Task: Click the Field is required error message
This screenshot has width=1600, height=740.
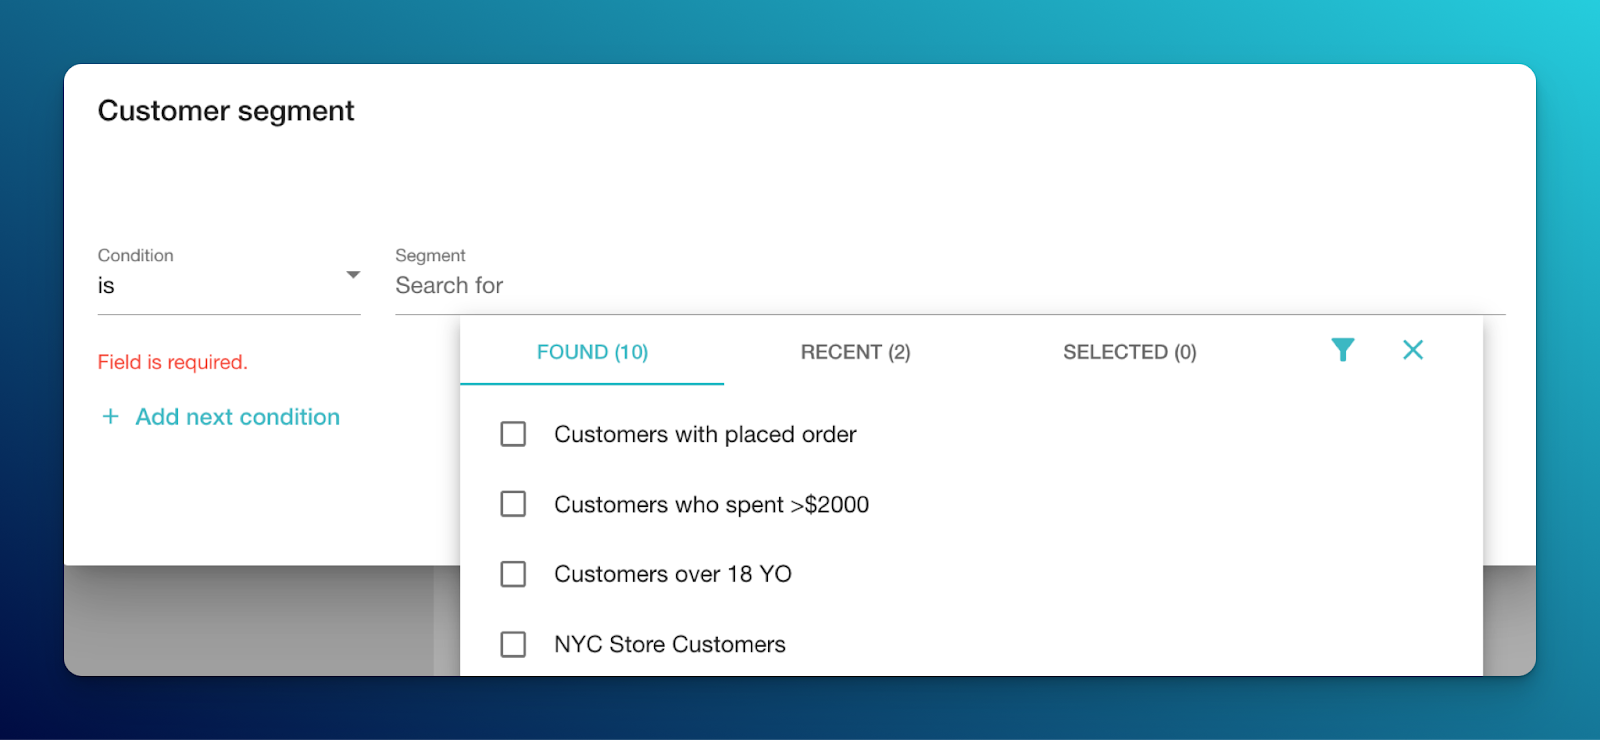Action: [172, 362]
